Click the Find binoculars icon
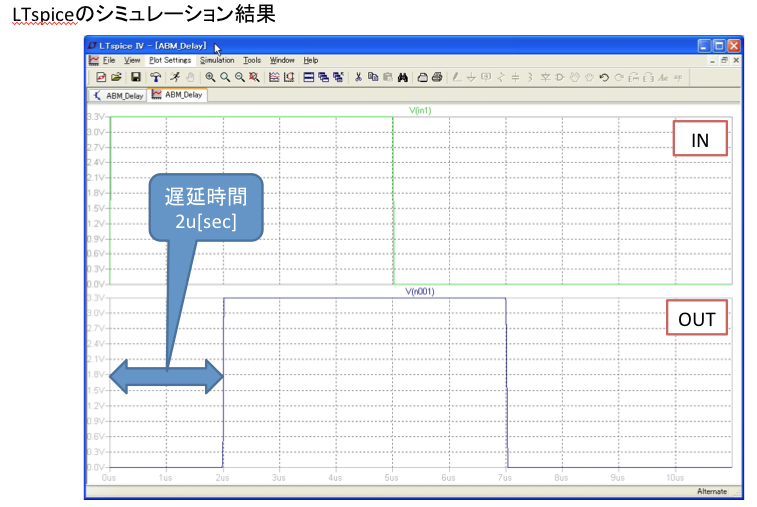757x507 pixels. pyautogui.click(x=403, y=76)
